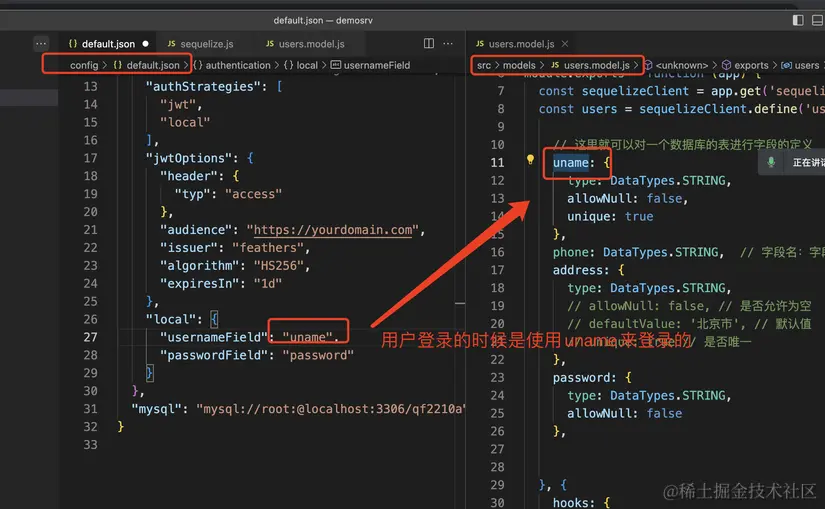Click the "access" typ value
The image size is (825, 509).
coord(254,194)
